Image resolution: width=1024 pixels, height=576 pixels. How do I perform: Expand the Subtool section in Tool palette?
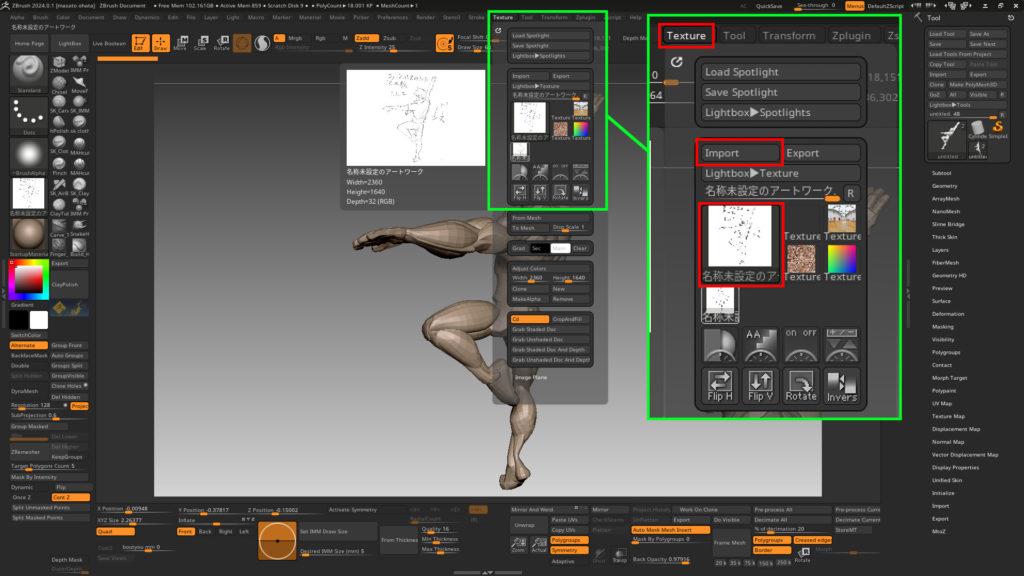pyautogui.click(x=942, y=174)
